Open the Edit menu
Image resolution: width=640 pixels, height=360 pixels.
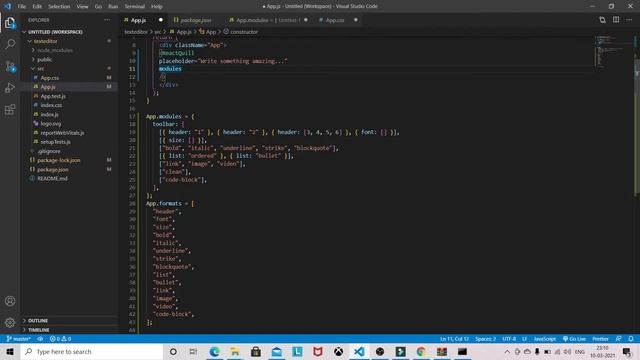coord(37,7)
